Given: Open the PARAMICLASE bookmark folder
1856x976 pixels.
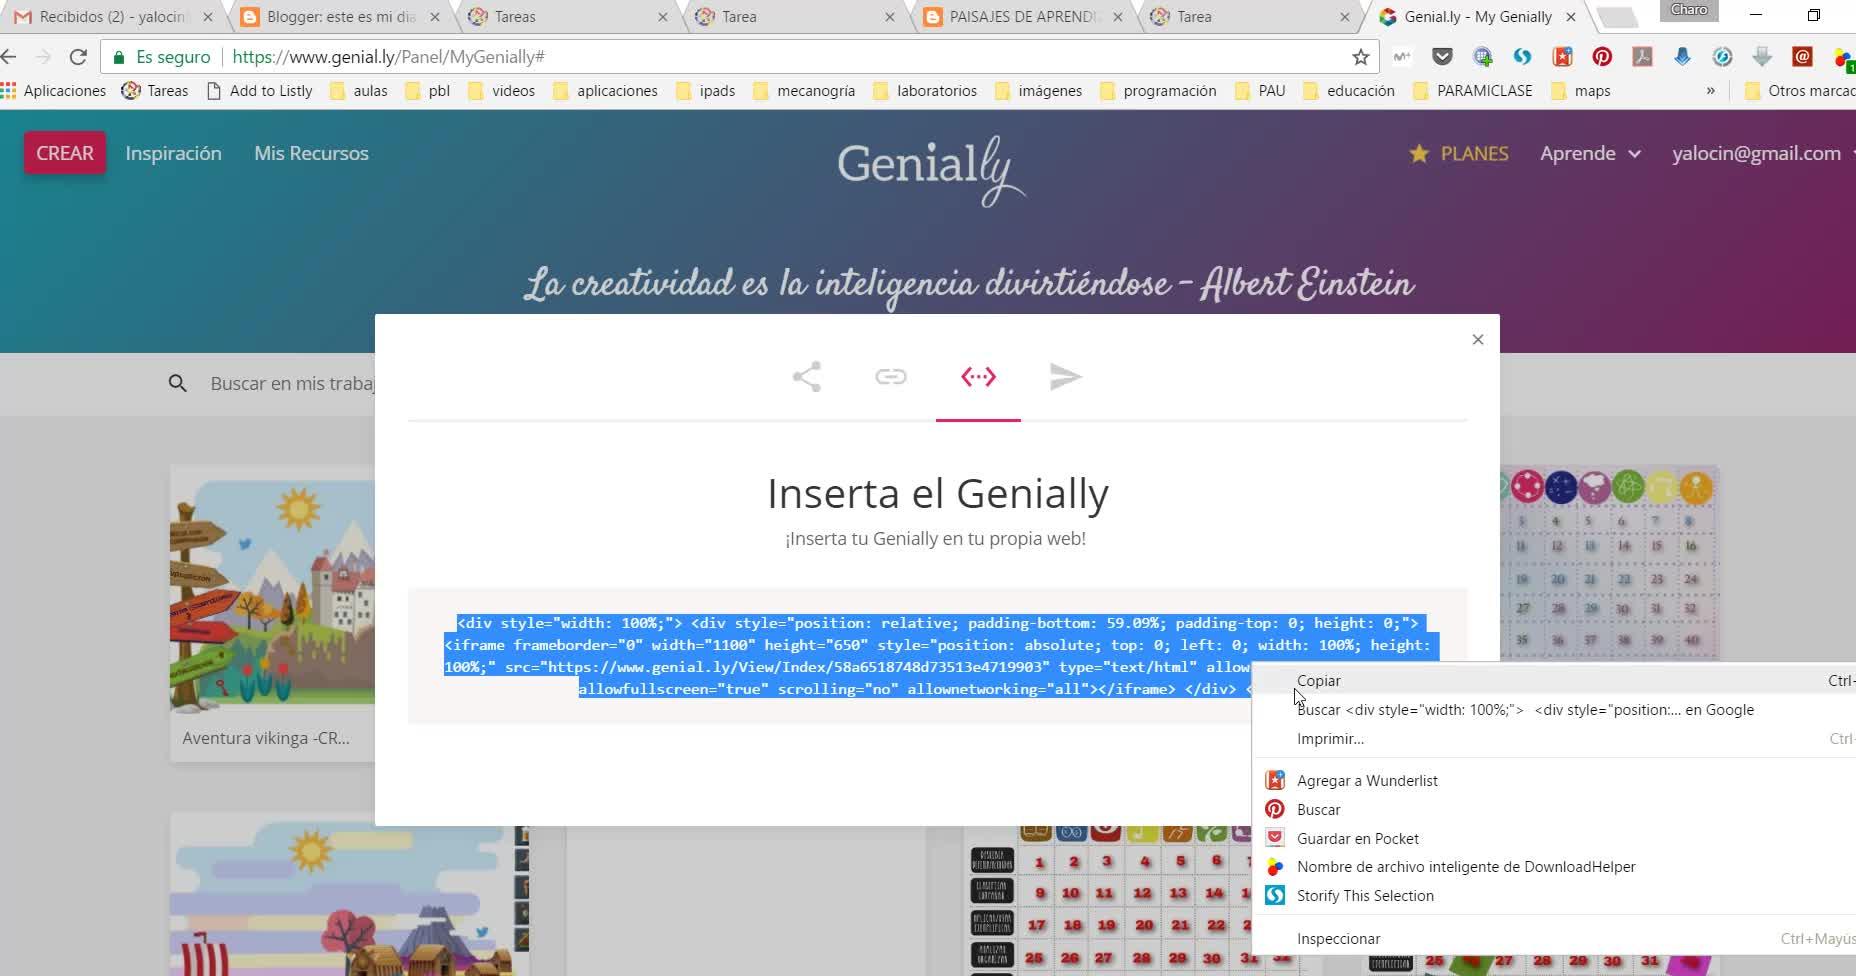Looking at the screenshot, I should 1472,91.
